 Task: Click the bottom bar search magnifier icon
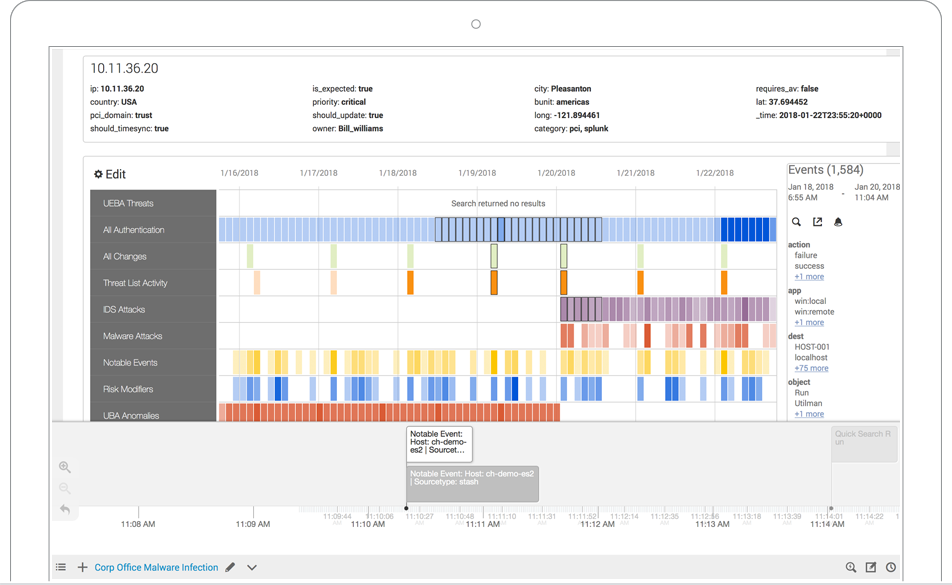coord(851,567)
